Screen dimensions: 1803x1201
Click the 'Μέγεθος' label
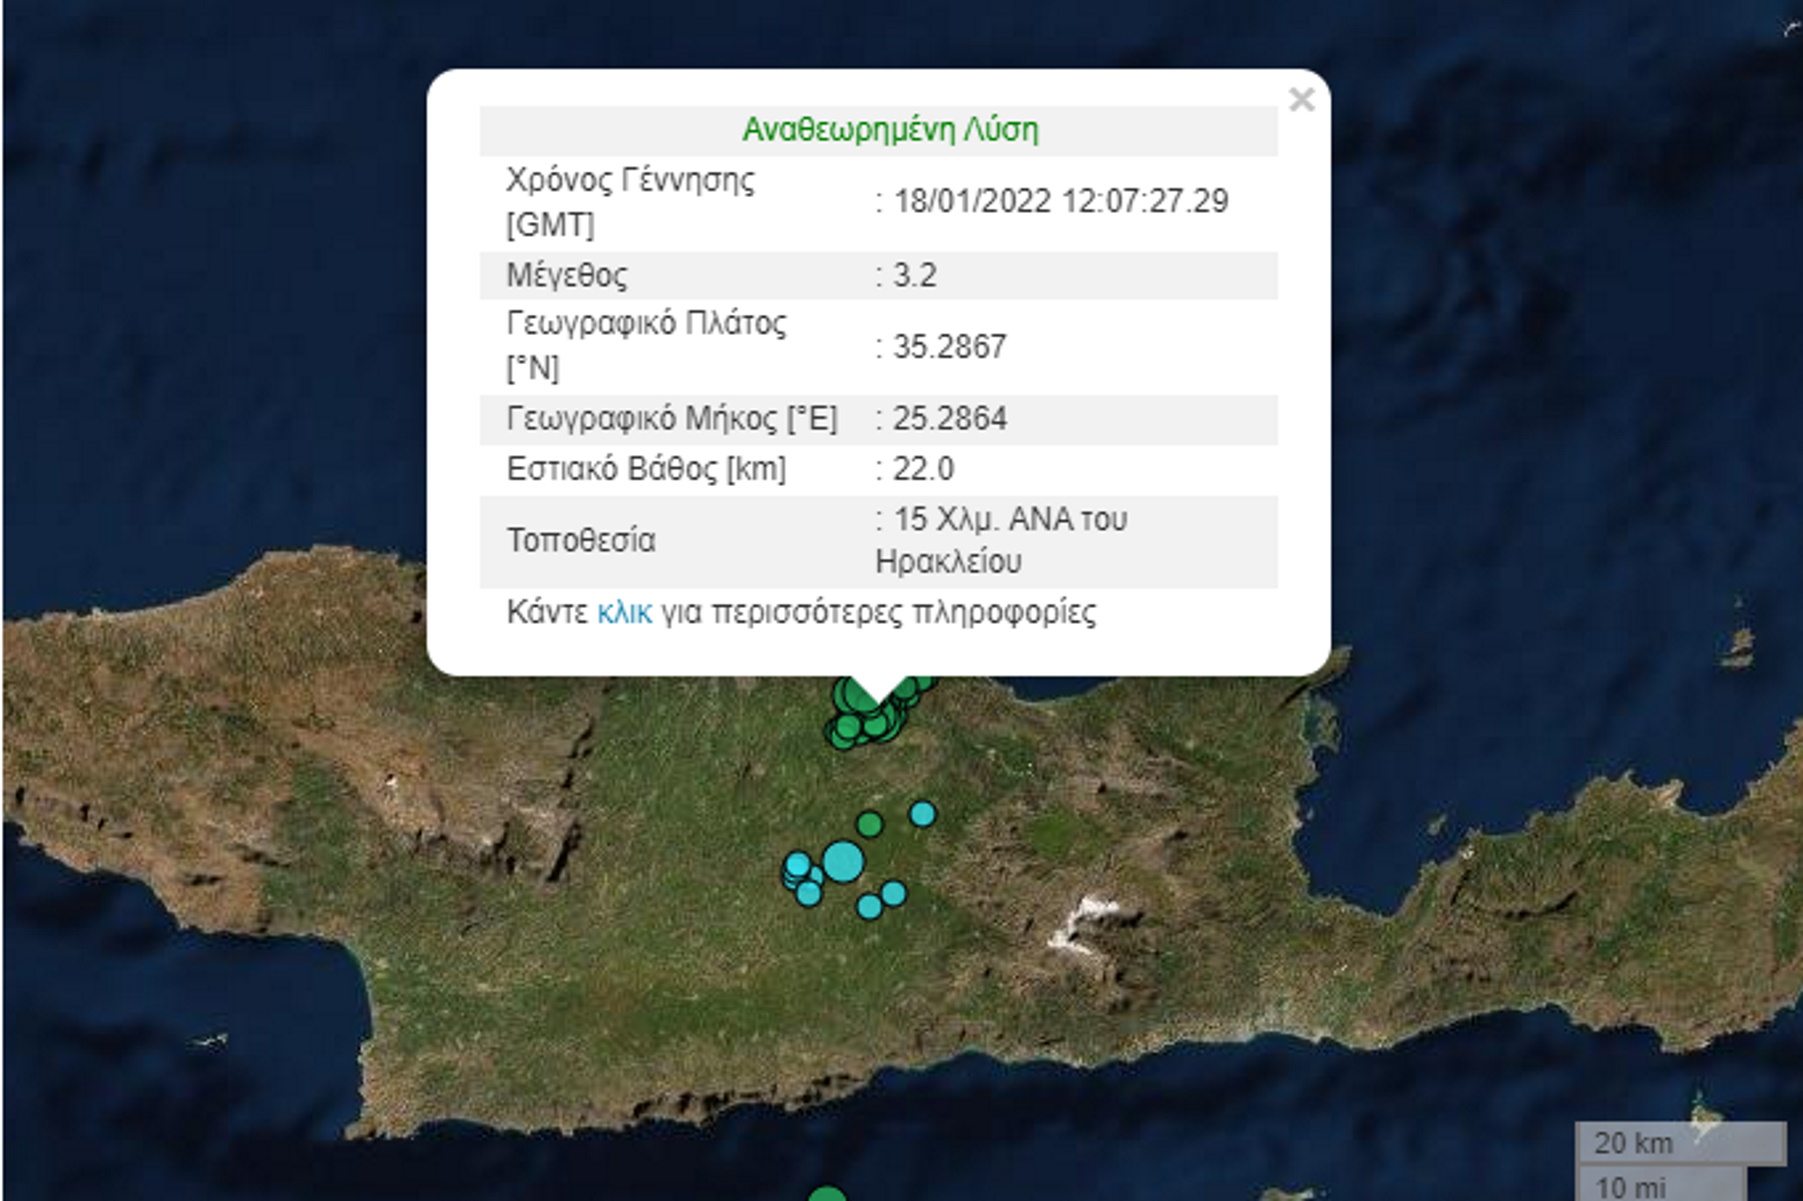[x=567, y=275]
